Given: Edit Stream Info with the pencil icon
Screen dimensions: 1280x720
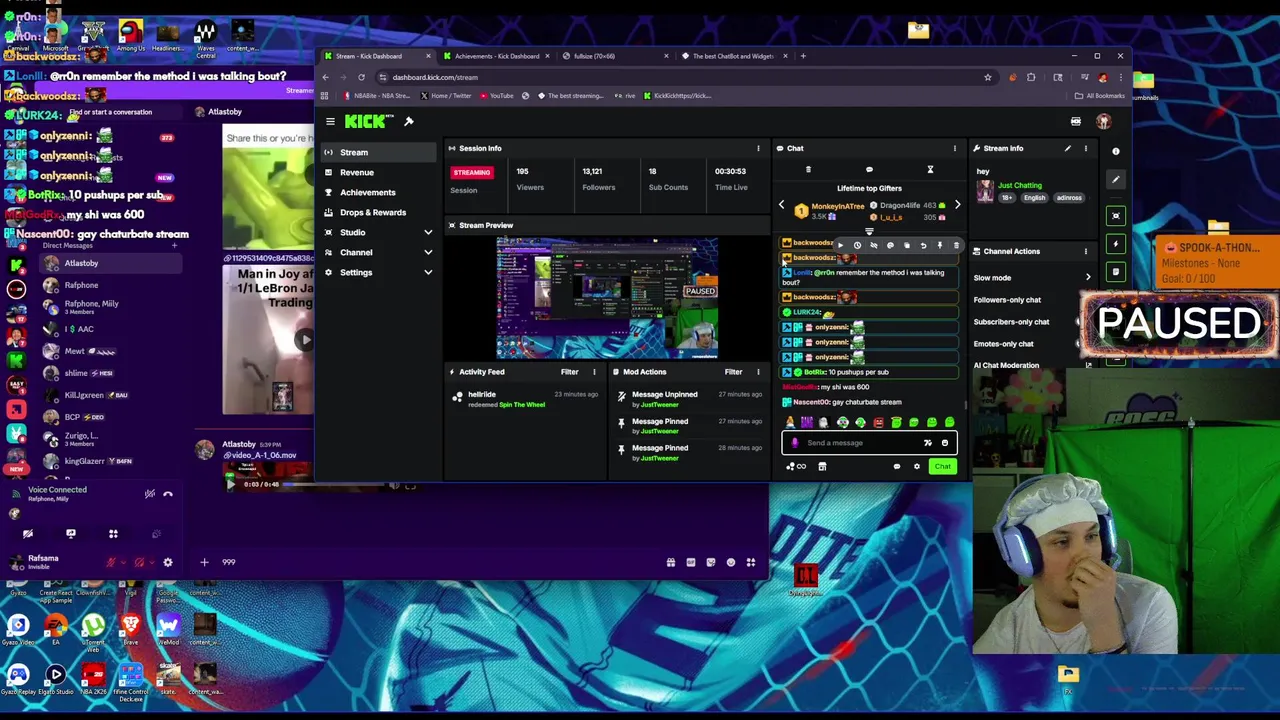Looking at the screenshot, I should click(1067, 148).
